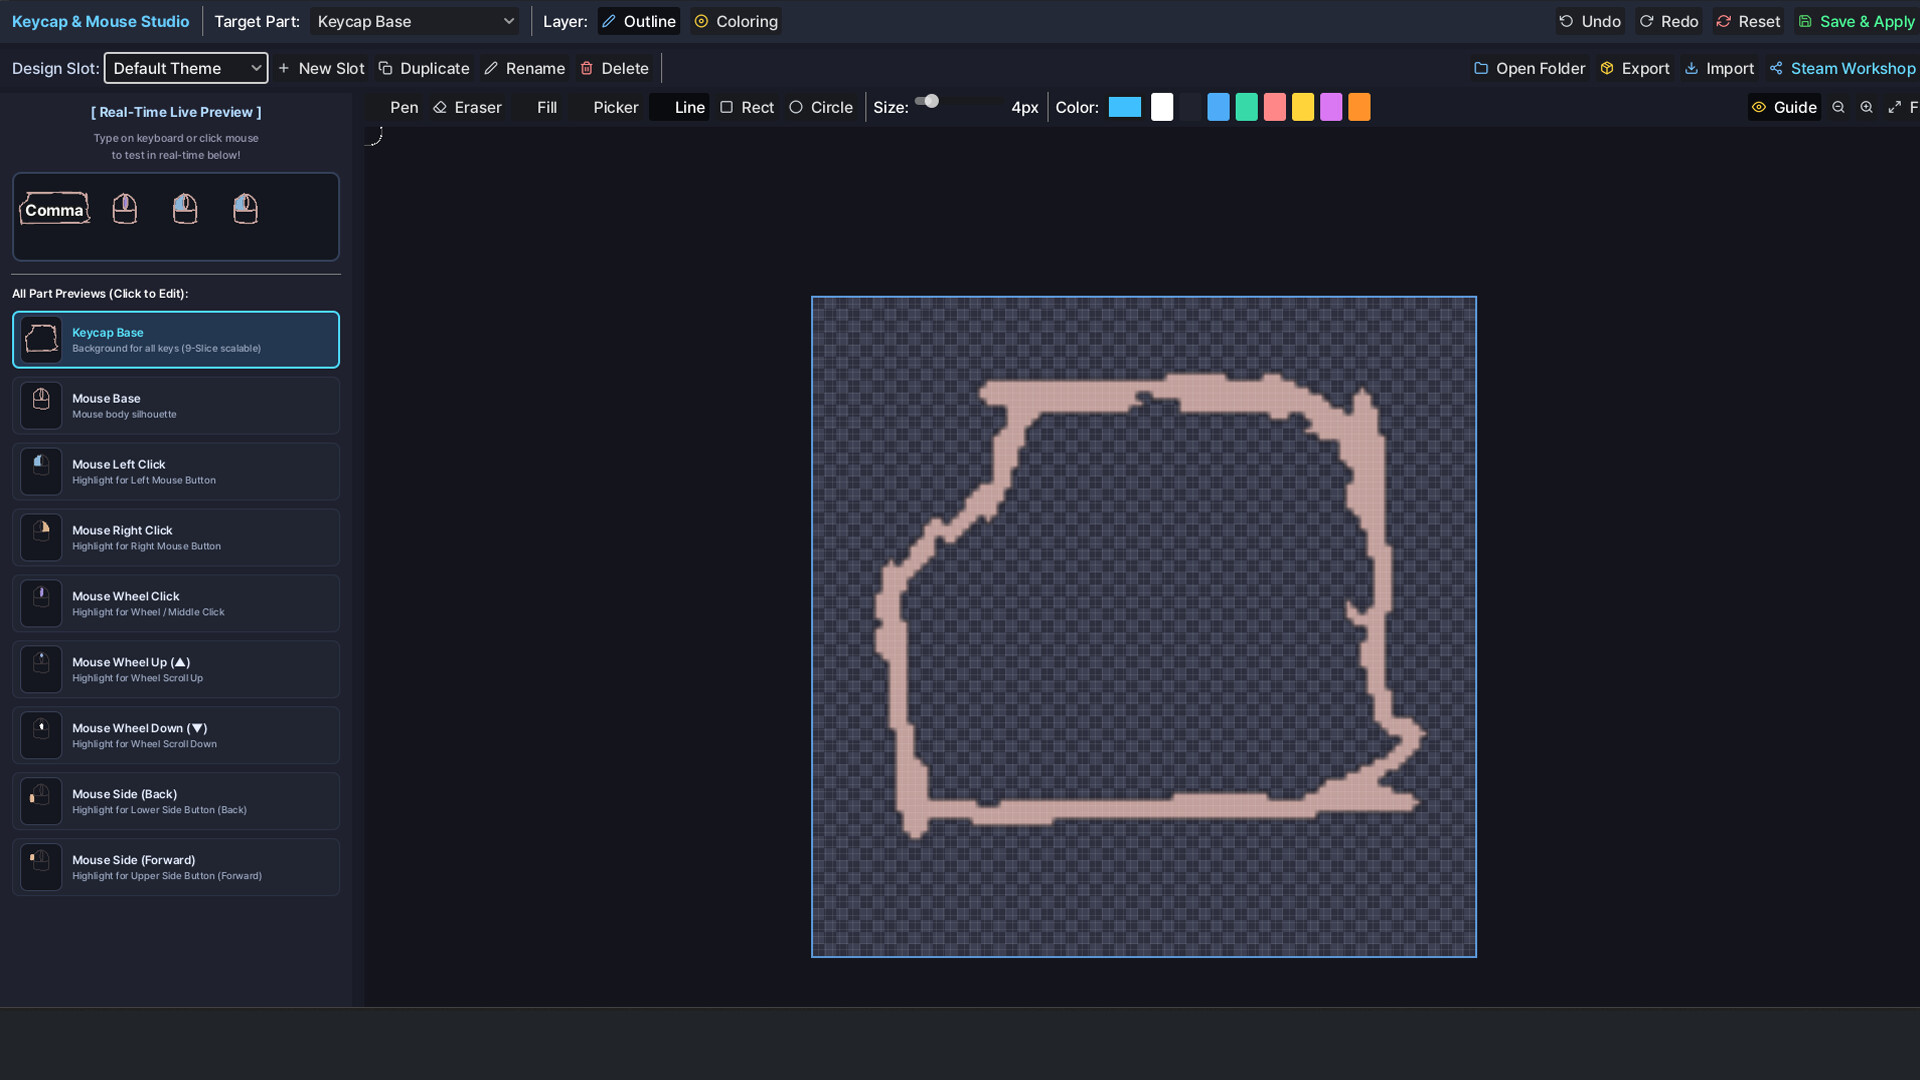Viewport: 1920px width, 1080px height.
Task: Select Mouse Wheel Click part
Action: [x=176, y=604]
